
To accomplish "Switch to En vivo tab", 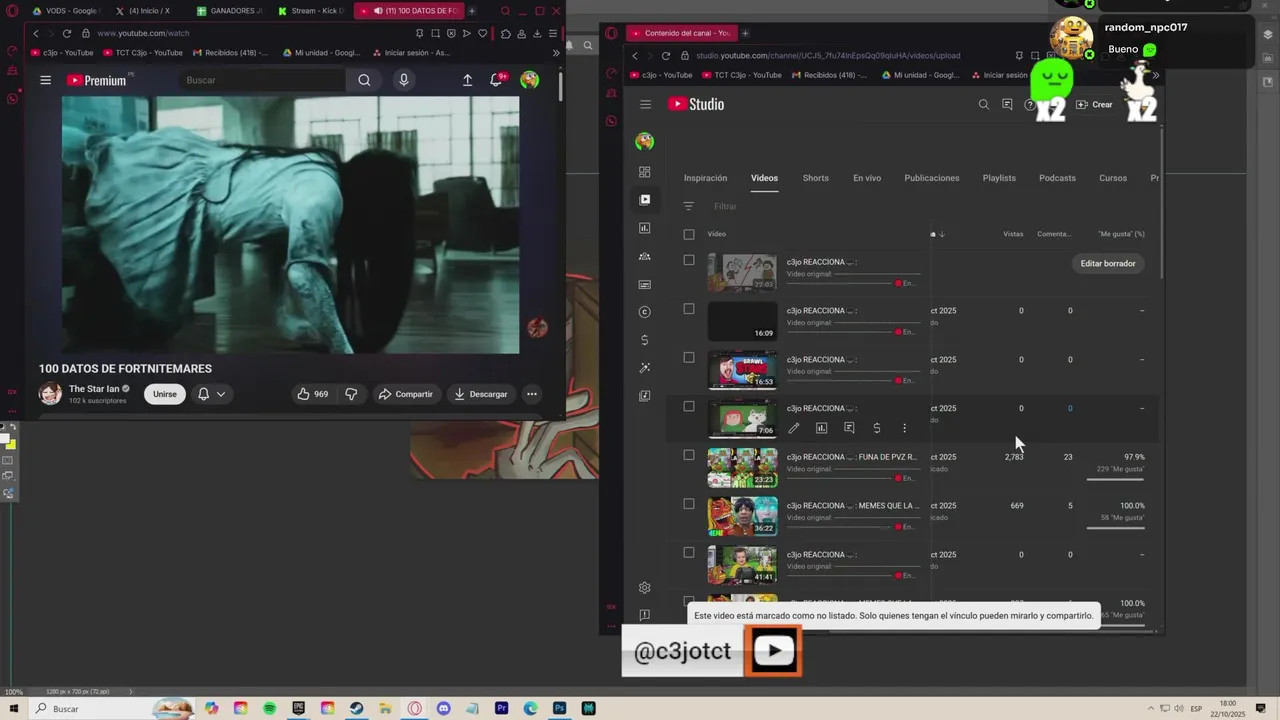I will (867, 178).
